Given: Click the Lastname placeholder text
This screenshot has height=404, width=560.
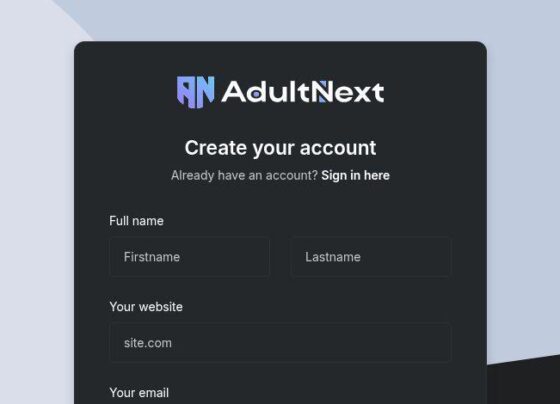Looking at the screenshot, I should [x=333, y=257].
